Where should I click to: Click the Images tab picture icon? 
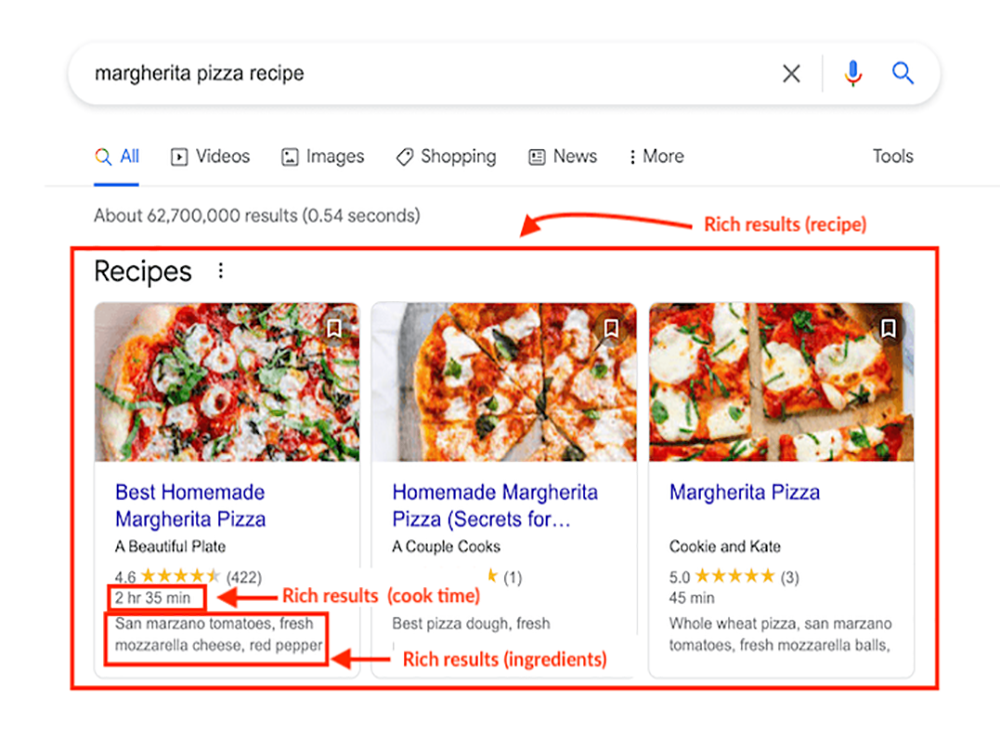point(289,156)
